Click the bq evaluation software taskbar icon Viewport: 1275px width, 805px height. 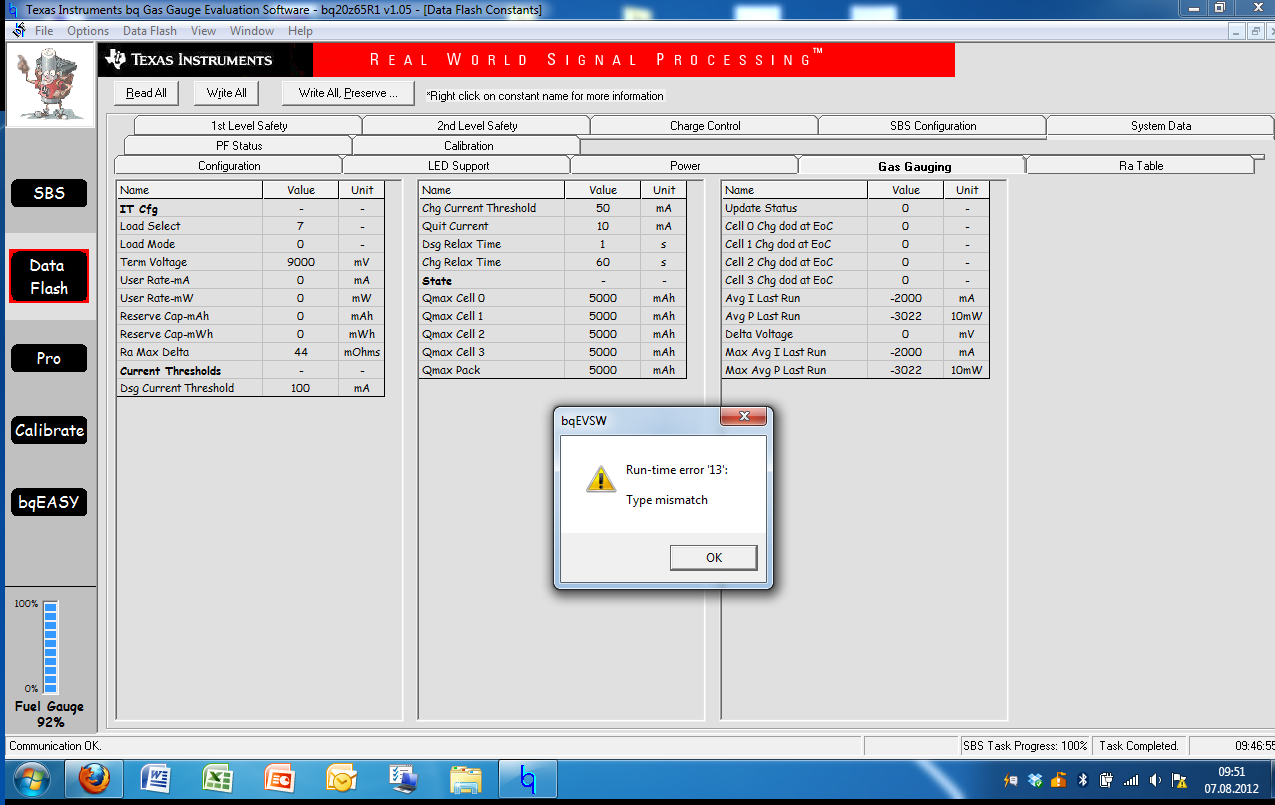point(527,778)
